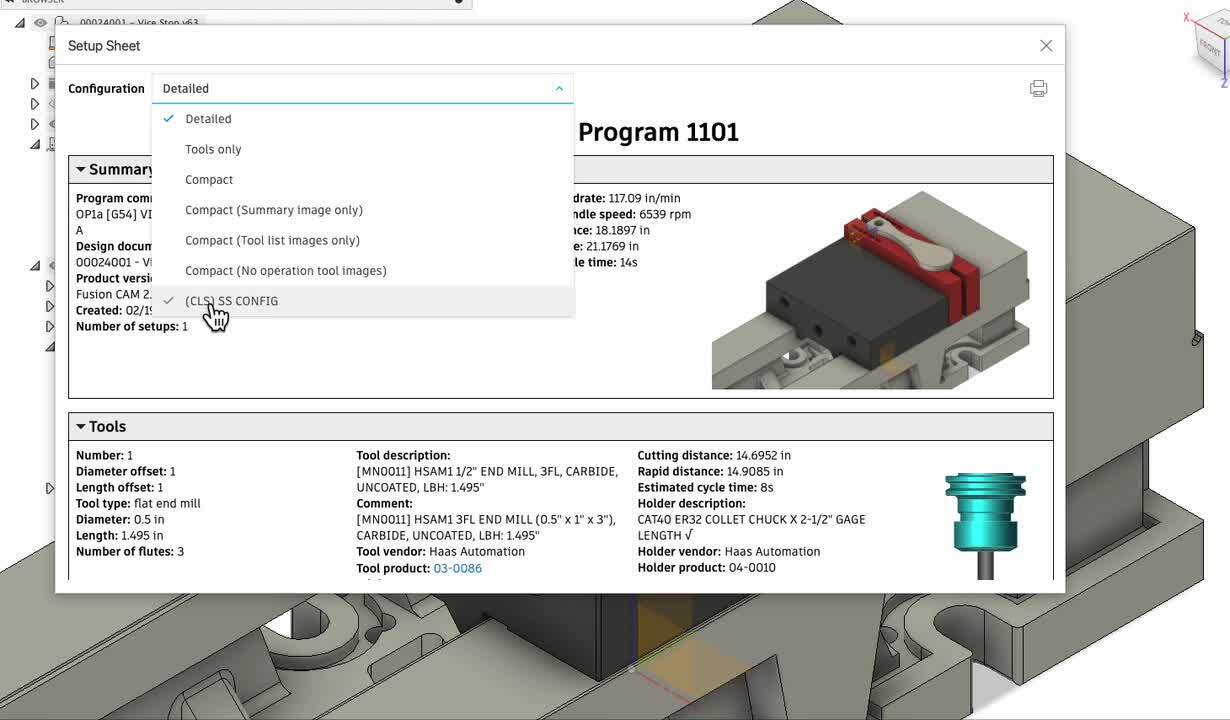Click the FRONT face of the view cube

point(1208,47)
